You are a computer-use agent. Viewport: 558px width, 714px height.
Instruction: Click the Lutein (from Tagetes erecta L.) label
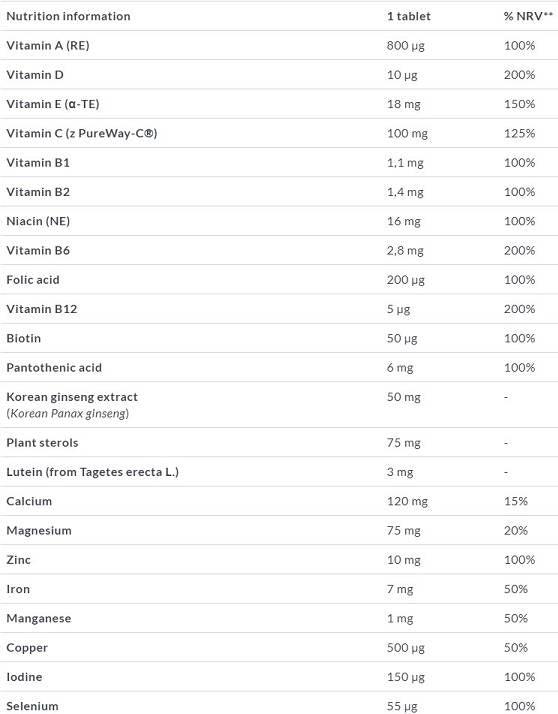tap(92, 472)
